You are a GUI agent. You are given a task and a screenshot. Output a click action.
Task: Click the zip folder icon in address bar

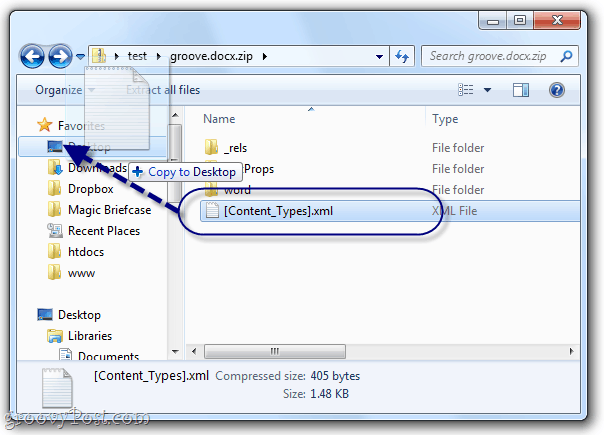[99, 56]
